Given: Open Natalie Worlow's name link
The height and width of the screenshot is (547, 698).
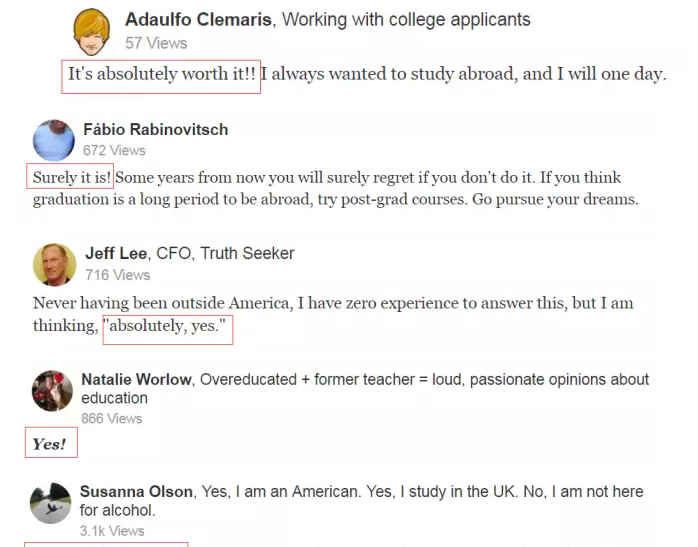Looking at the screenshot, I should pos(136,379).
